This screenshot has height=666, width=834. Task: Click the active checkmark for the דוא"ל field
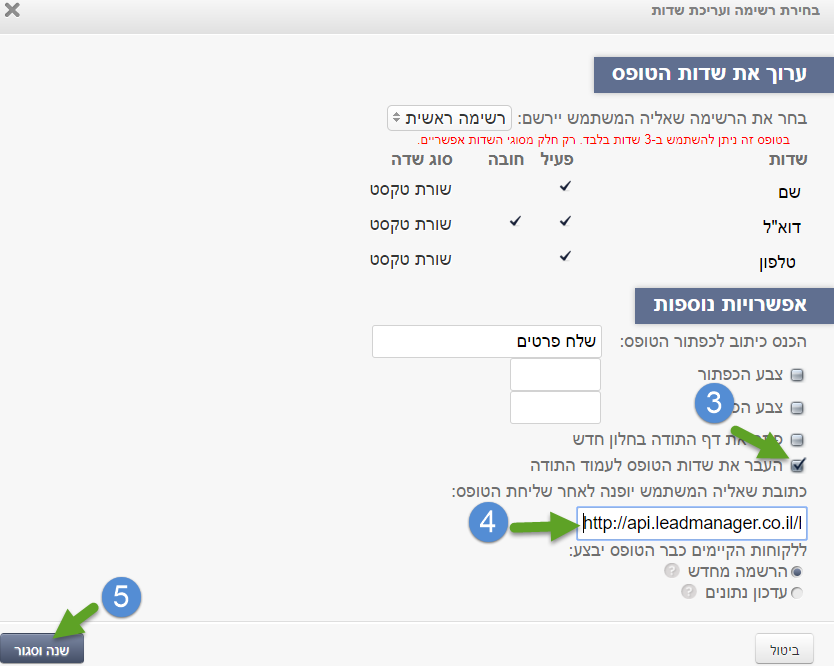[565, 222]
